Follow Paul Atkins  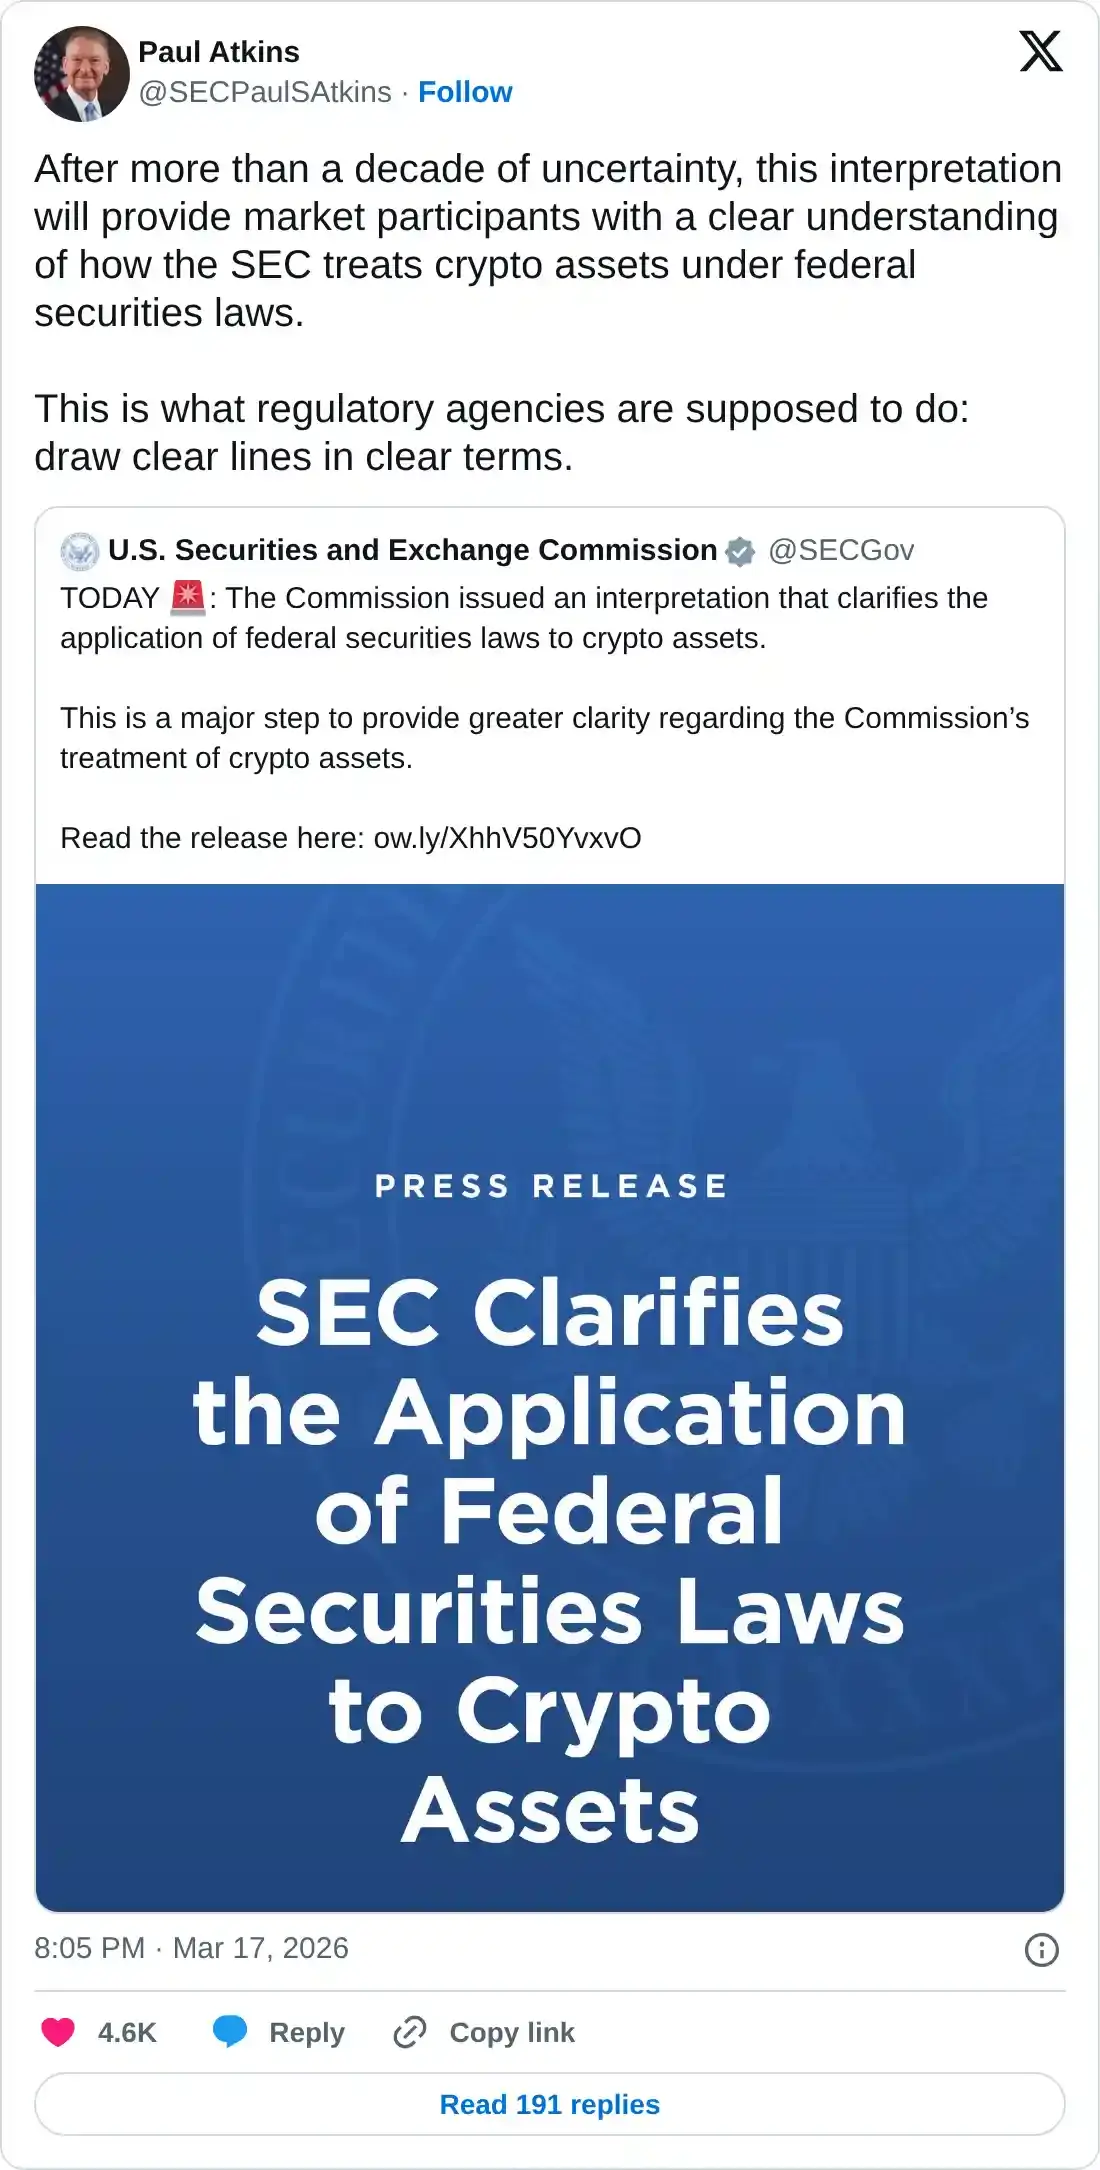tap(465, 92)
